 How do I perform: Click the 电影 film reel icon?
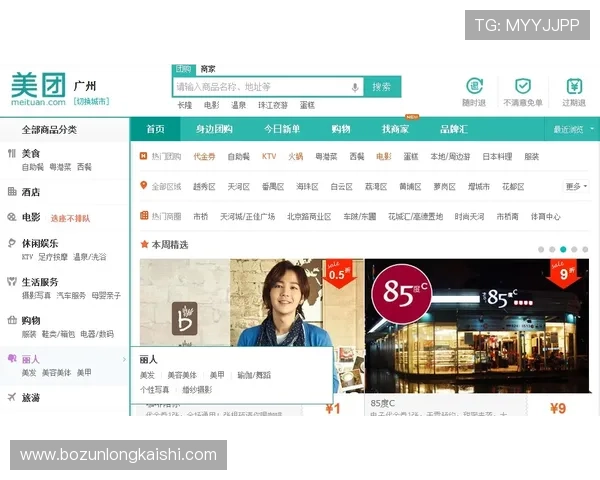click(x=12, y=217)
